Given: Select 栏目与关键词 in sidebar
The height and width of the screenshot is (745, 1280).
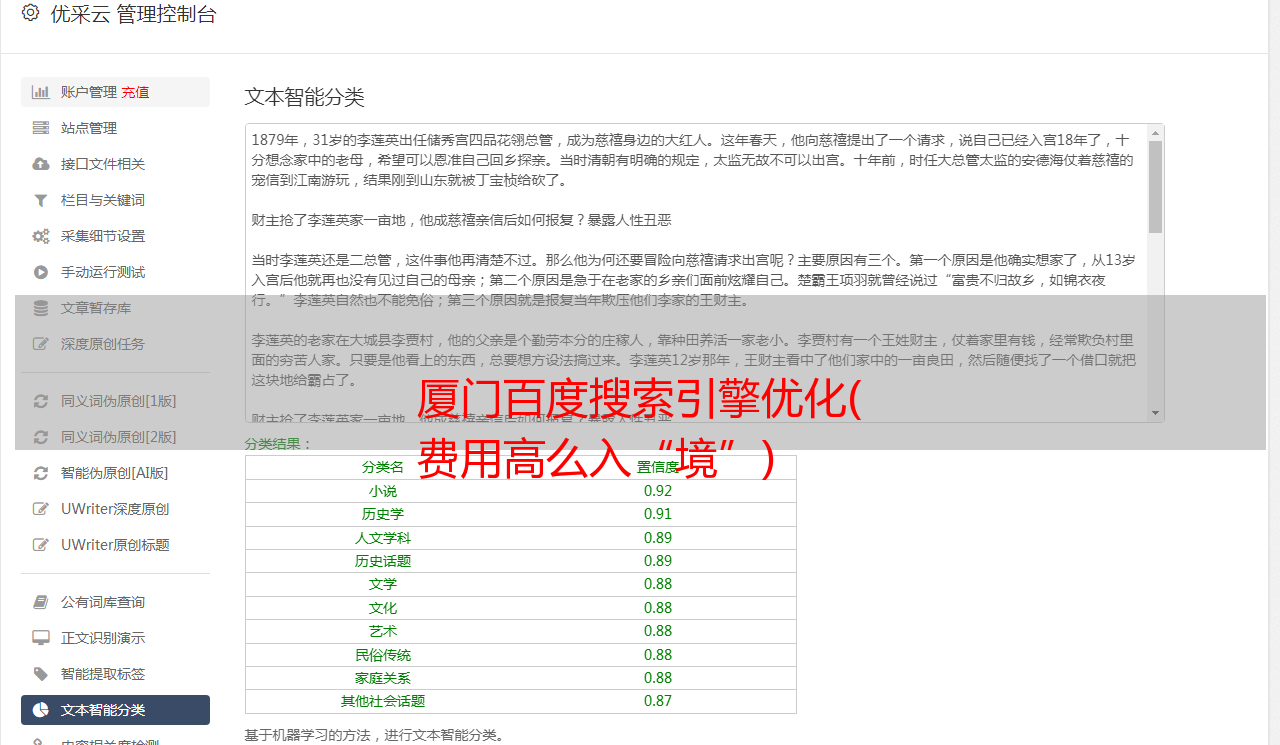Looking at the screenshot, I should [115, 200].
